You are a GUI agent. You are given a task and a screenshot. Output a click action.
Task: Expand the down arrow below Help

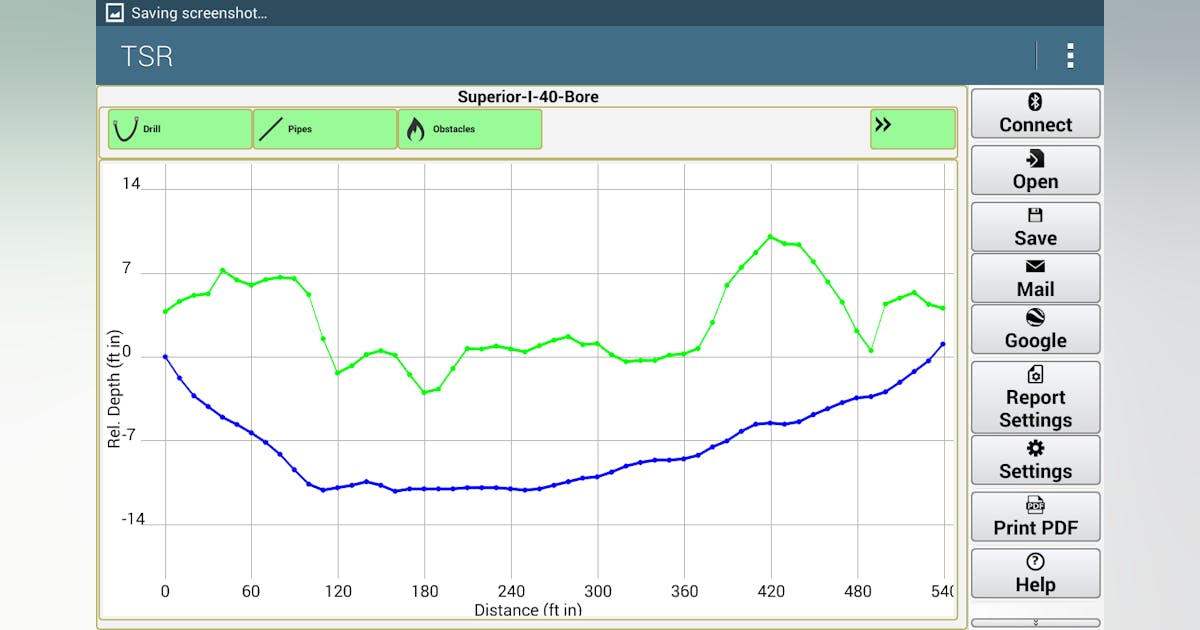1035,624
